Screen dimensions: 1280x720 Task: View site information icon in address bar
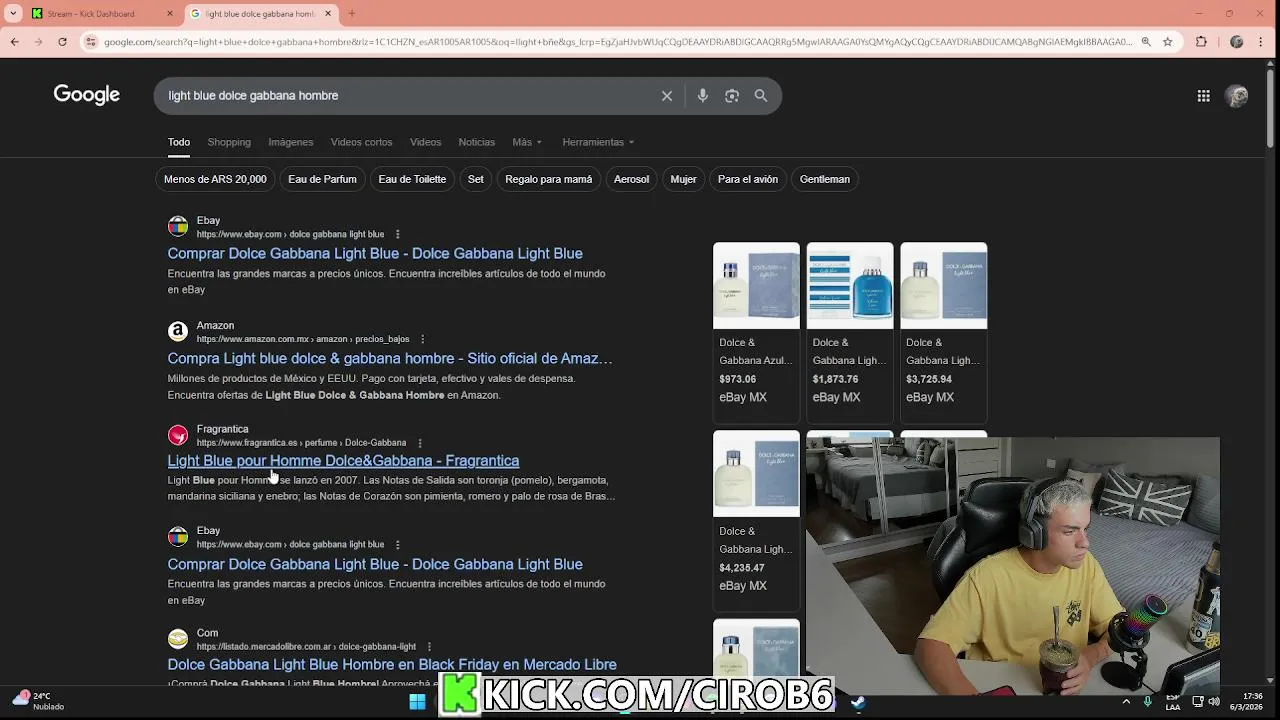[x=91, y=42]
